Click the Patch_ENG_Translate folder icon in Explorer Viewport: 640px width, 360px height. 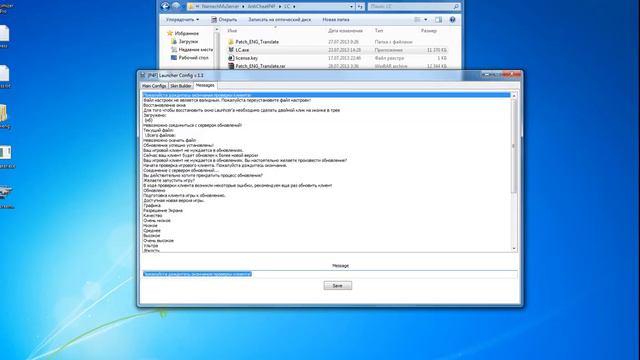231,42
